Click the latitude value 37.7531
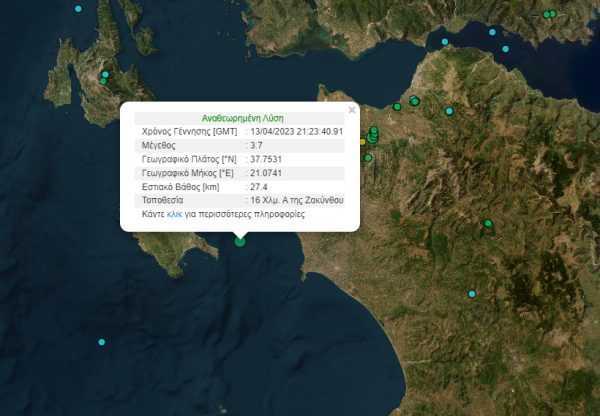 pos(265,159)
